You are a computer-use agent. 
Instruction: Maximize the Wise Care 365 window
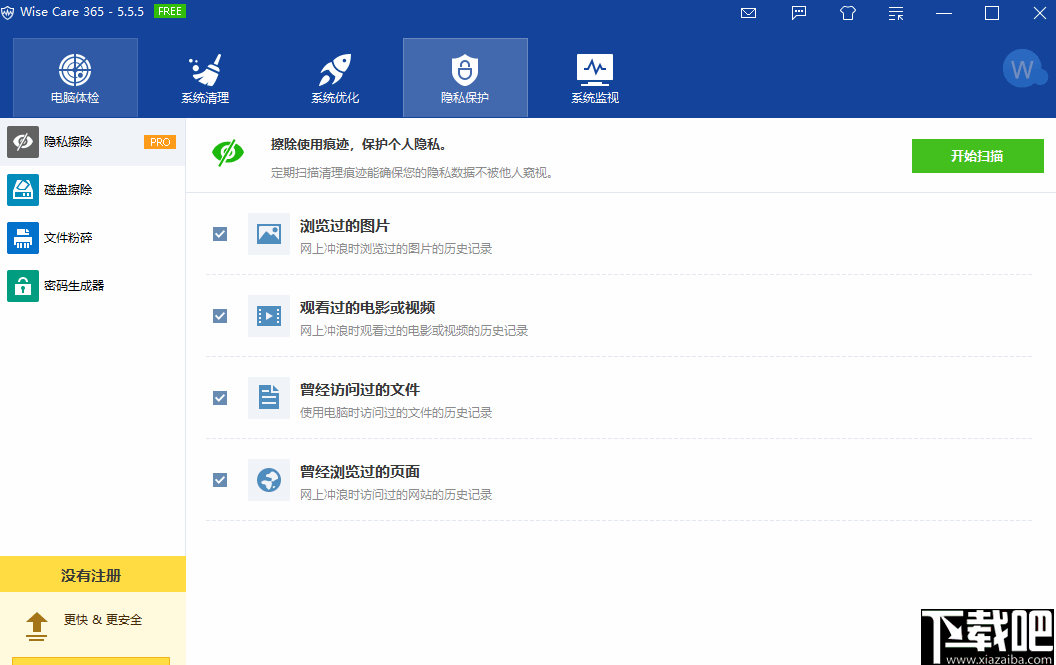(992, 13)
